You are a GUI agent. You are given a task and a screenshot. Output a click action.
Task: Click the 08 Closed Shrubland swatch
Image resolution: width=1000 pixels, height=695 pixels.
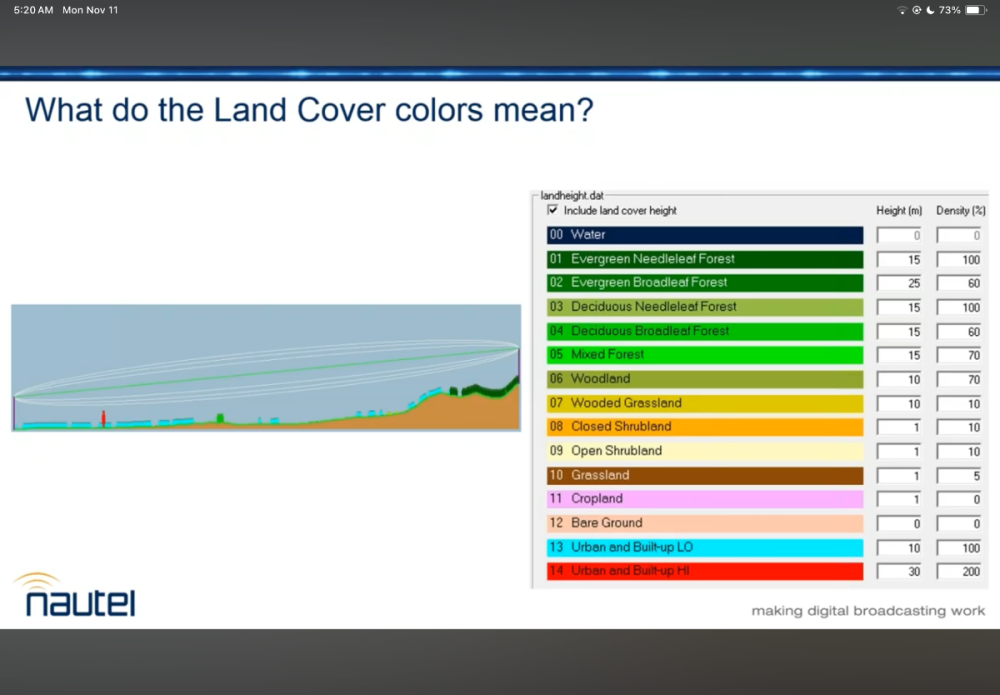(704, 427)
